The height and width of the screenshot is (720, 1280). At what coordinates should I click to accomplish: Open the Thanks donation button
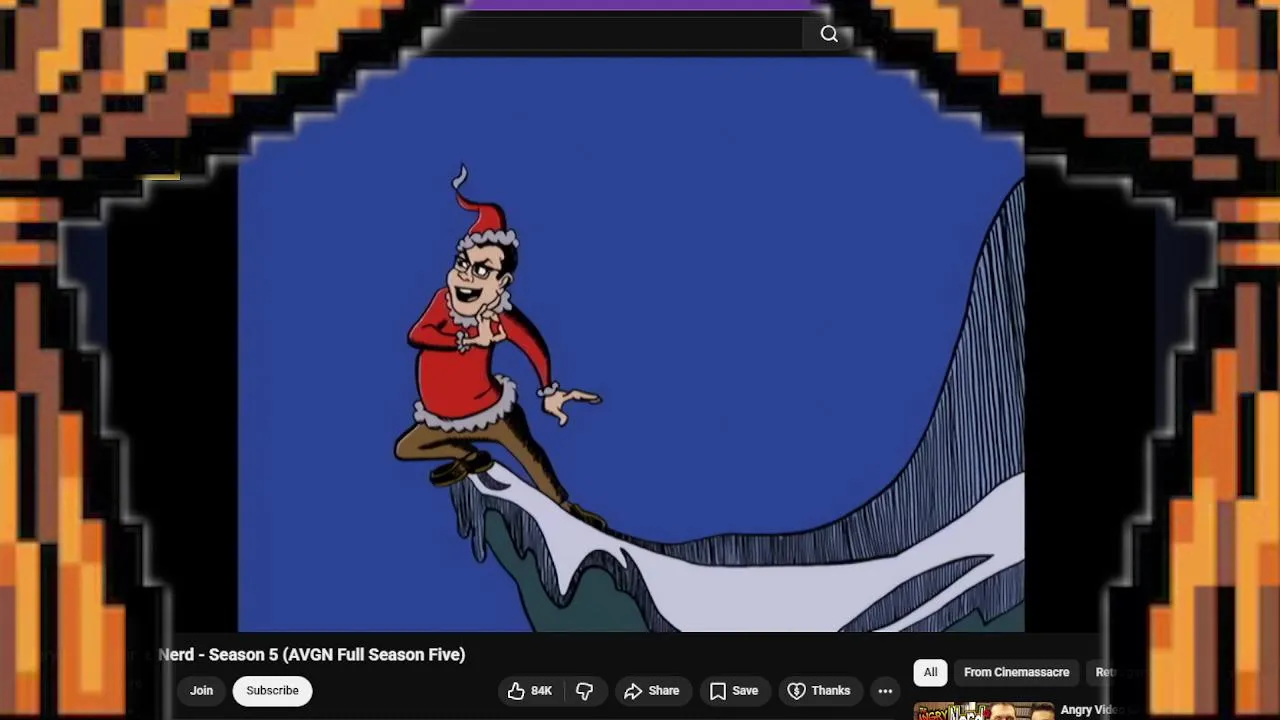tap(819, 690)
